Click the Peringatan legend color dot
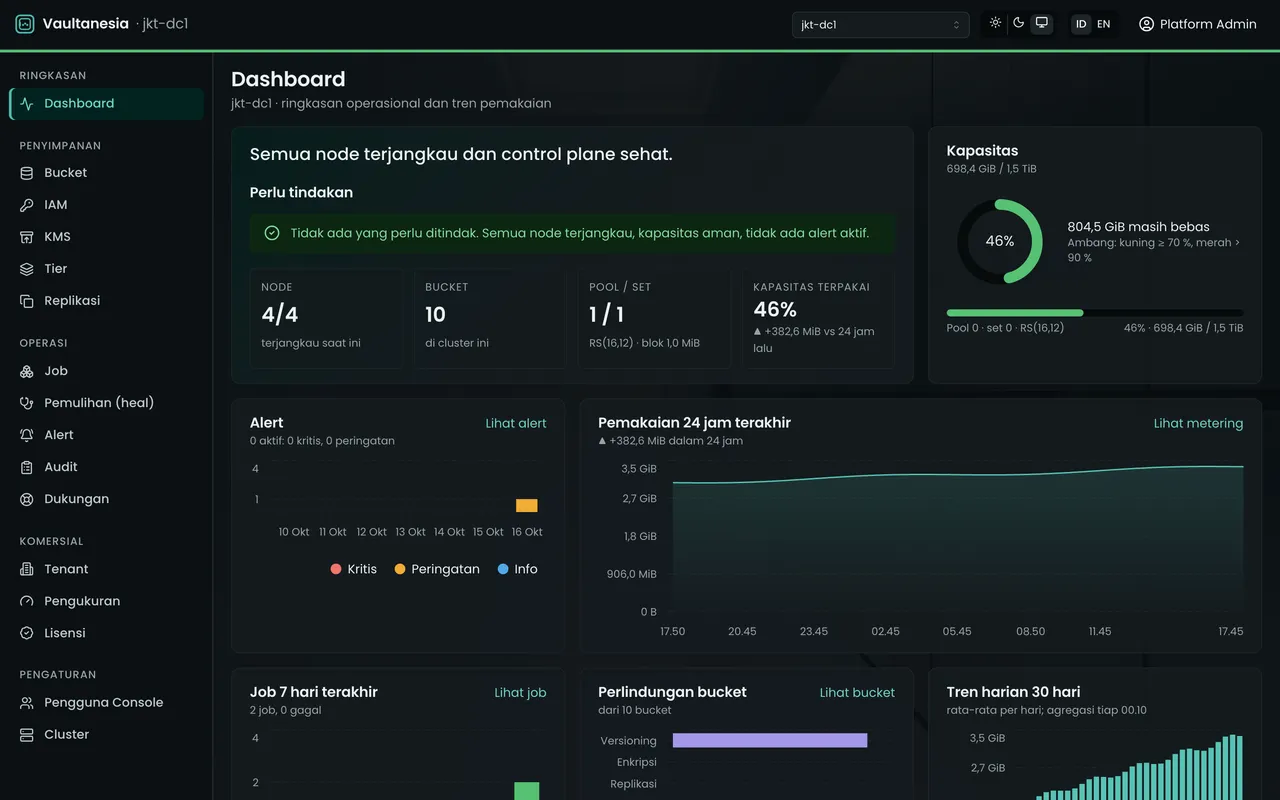 400,569
